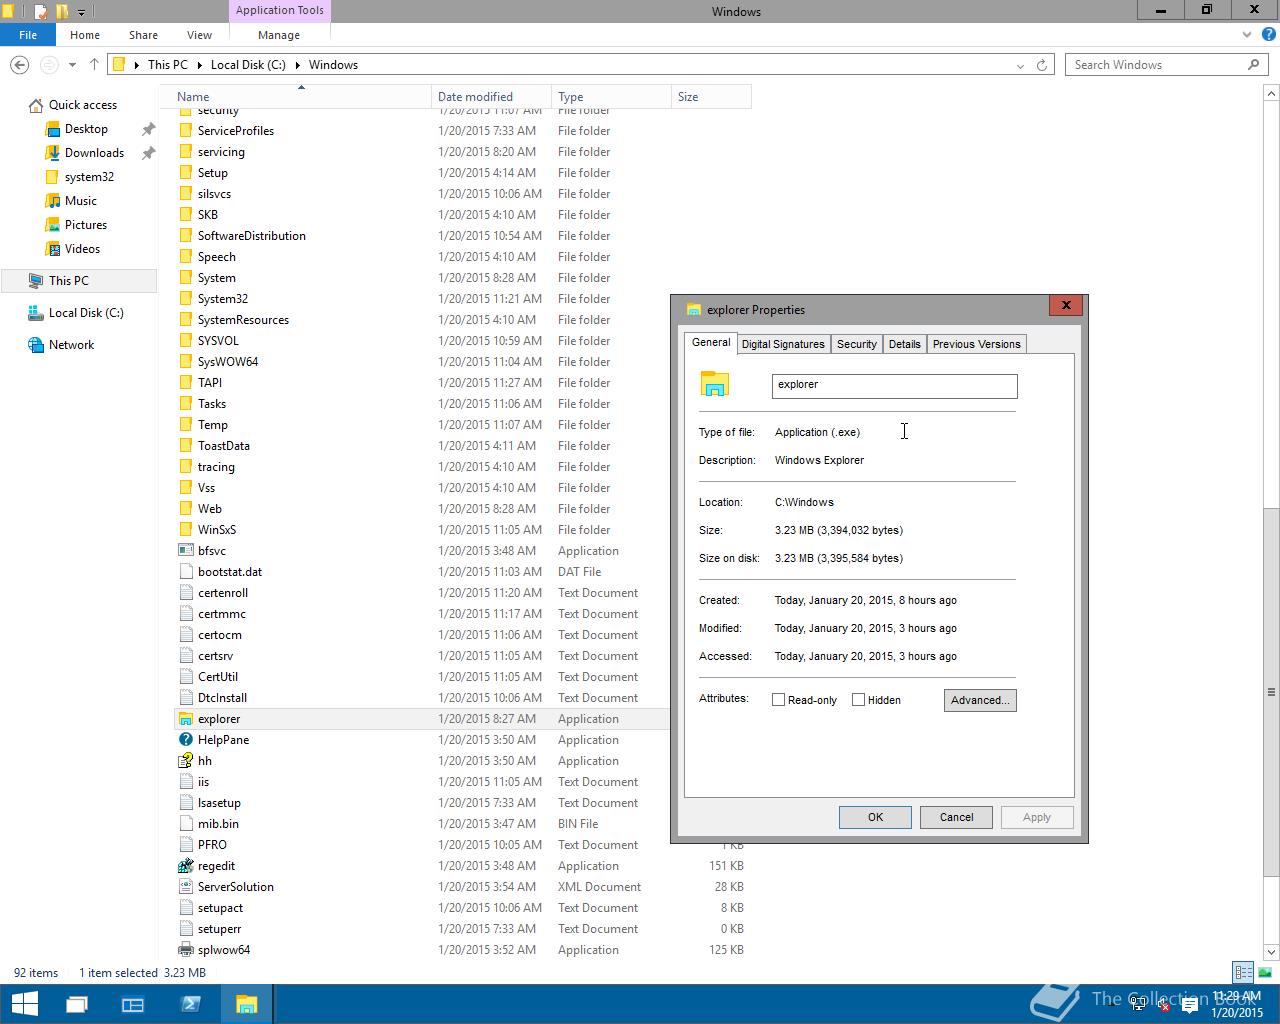Screen dimensions: 1280x1024
Task: Switch to large icons view layout
Action: (x=1264, y=972)
